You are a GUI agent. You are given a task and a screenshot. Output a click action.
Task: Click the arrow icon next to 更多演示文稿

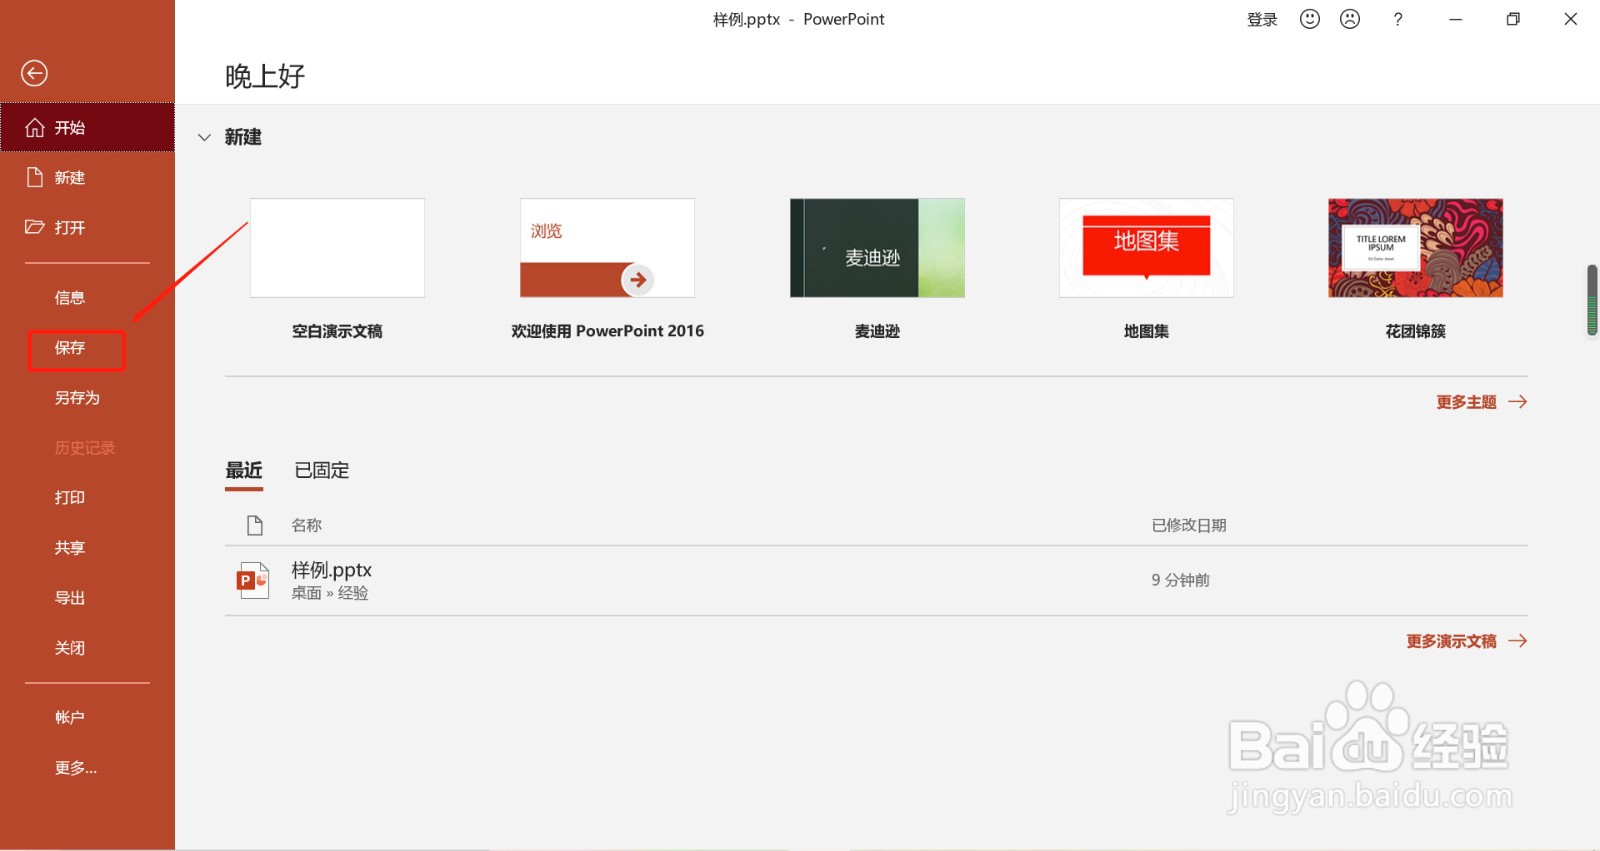pos(1518,641)
